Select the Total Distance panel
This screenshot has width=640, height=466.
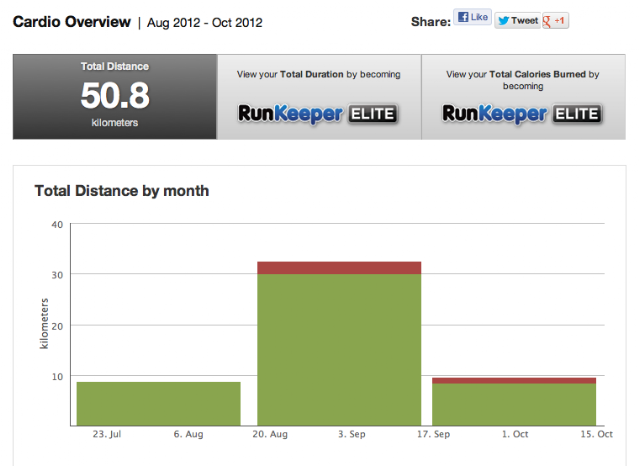pos(115,97)
